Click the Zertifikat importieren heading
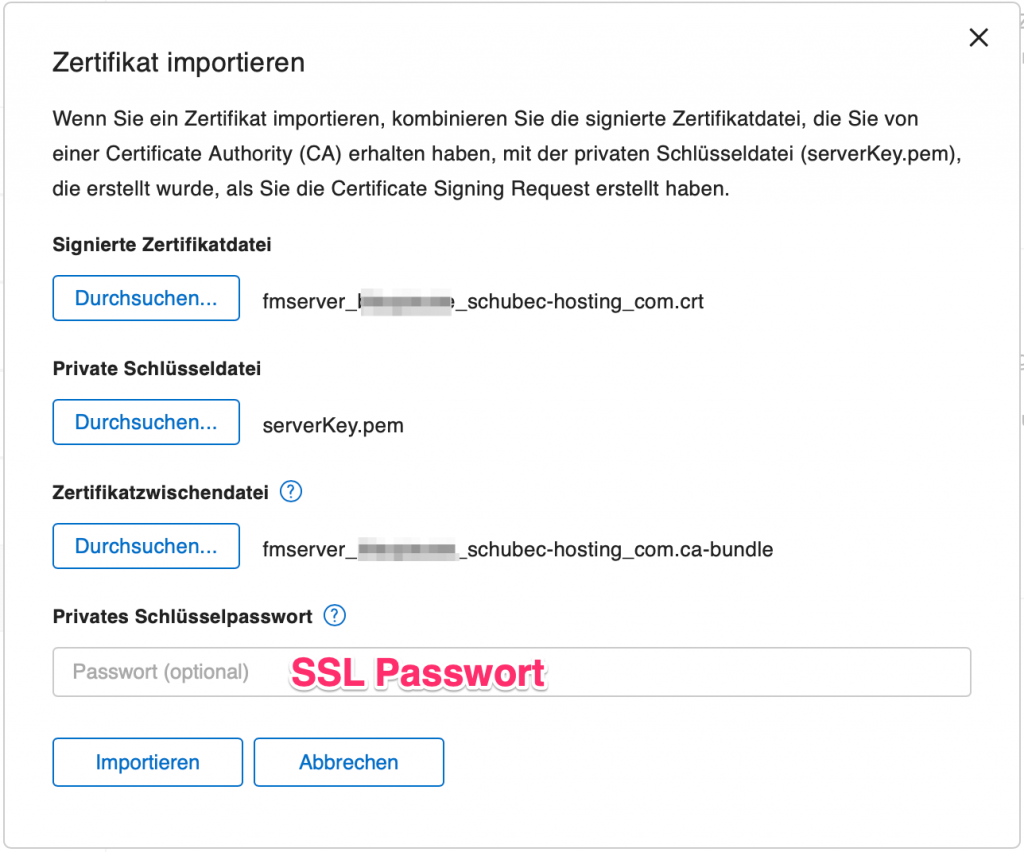The width and height of the screenshot is (1024, 852). click(x=179, y=63)
